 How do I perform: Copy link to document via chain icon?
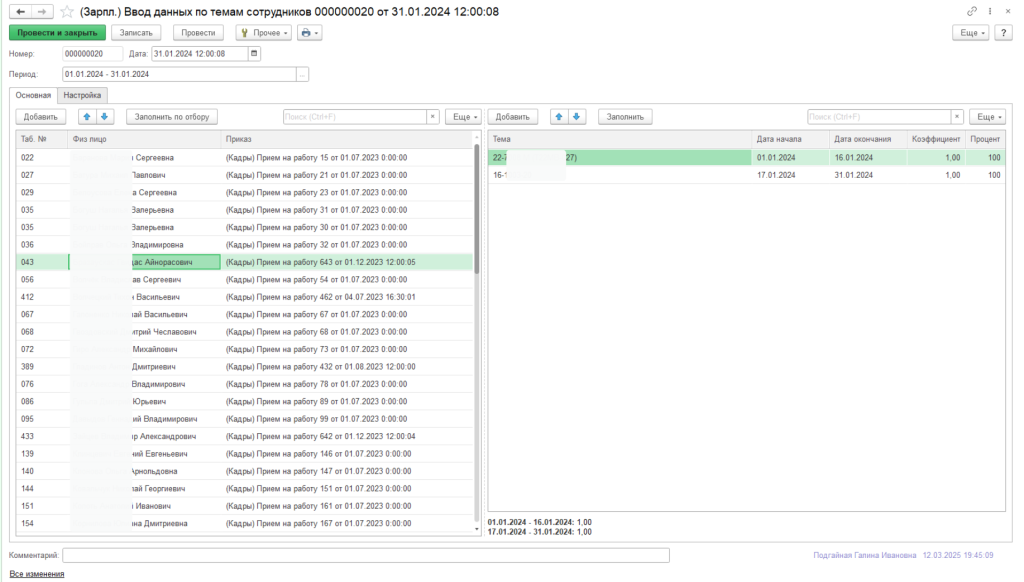tap(972, 11)
